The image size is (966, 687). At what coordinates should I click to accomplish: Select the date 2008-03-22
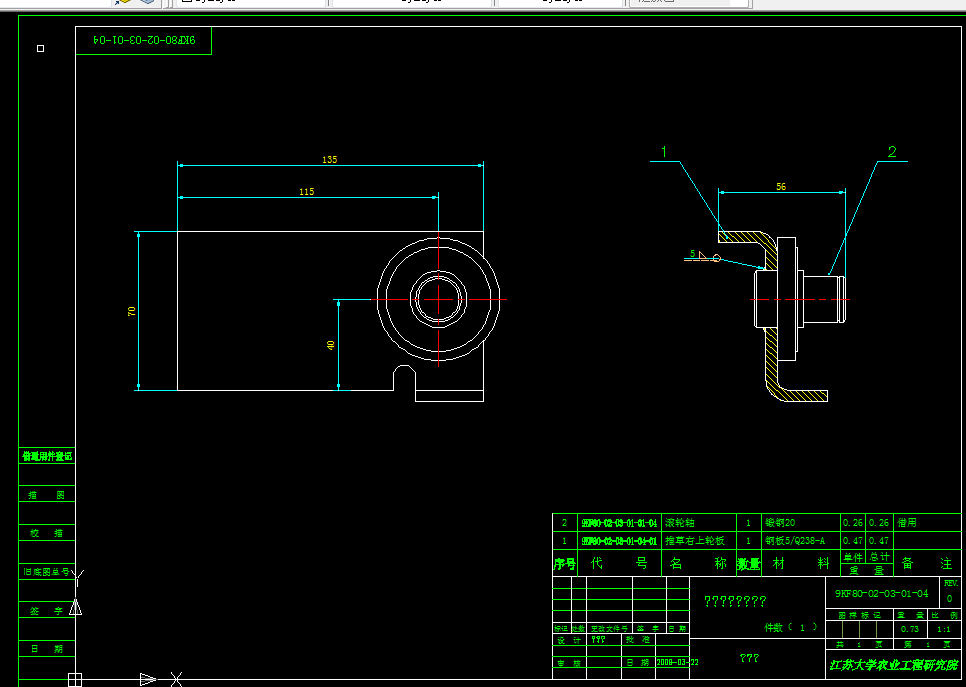point(677,662)
